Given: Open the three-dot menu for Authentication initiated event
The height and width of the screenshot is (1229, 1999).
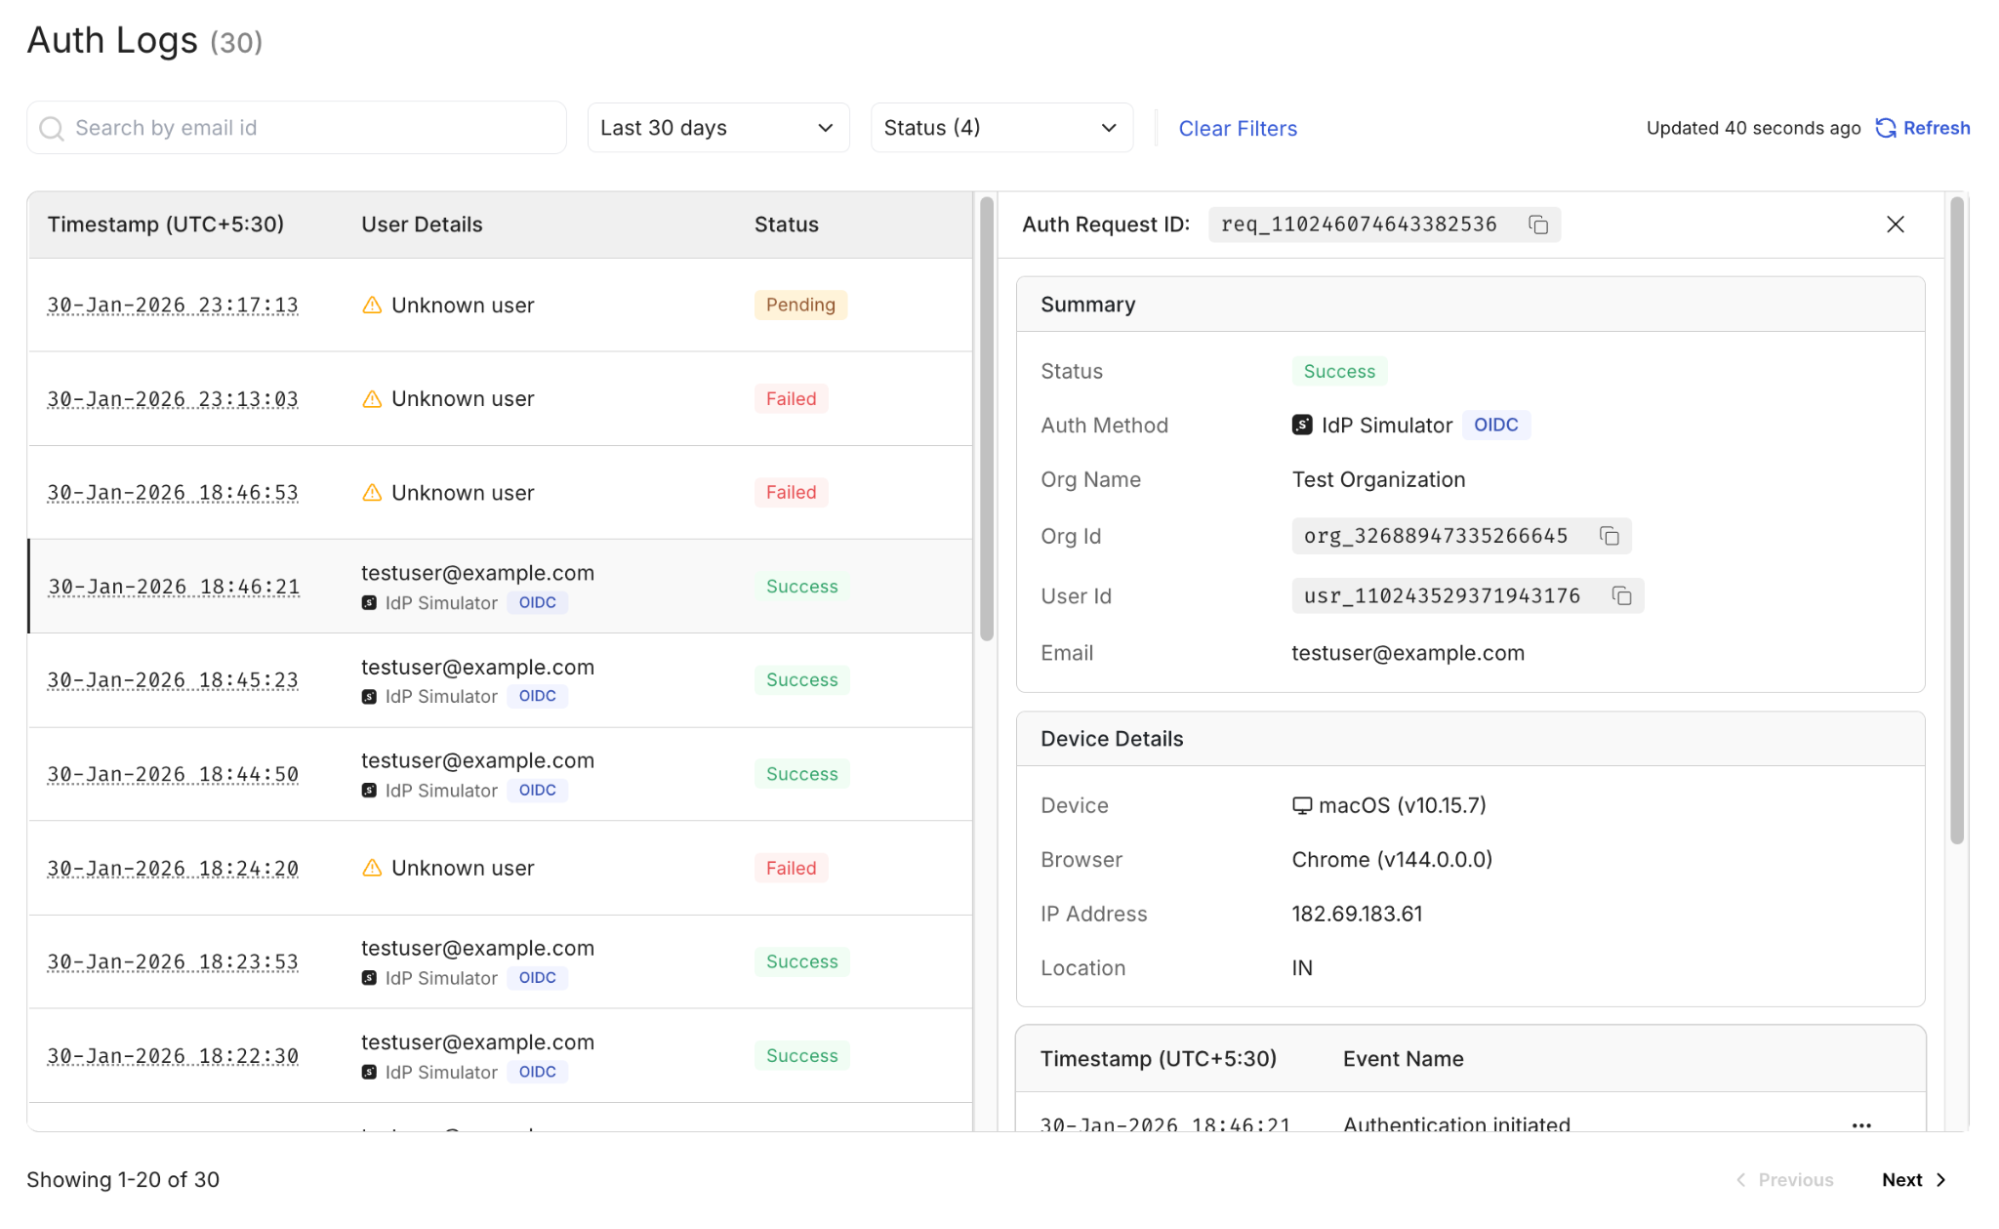Looking at the screenshot, I should coord(1860,1124).
